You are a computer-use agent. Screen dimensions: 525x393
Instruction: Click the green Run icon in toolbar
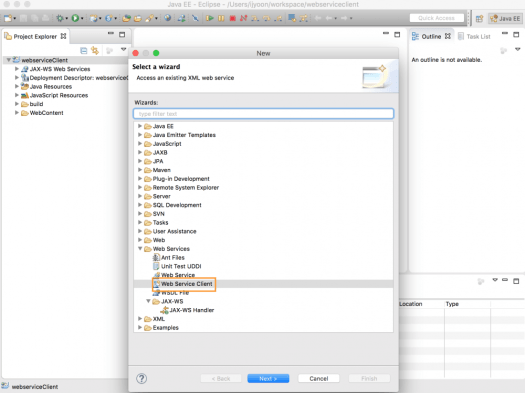[75, 18]
